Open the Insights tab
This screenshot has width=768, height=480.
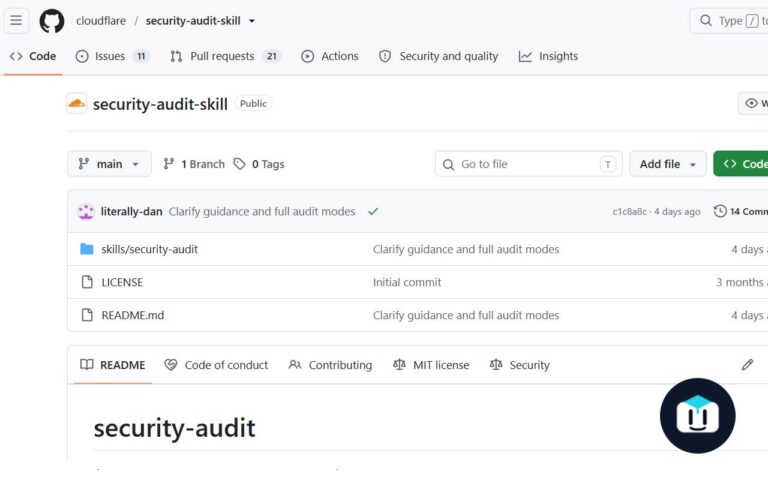pos(548,56)
